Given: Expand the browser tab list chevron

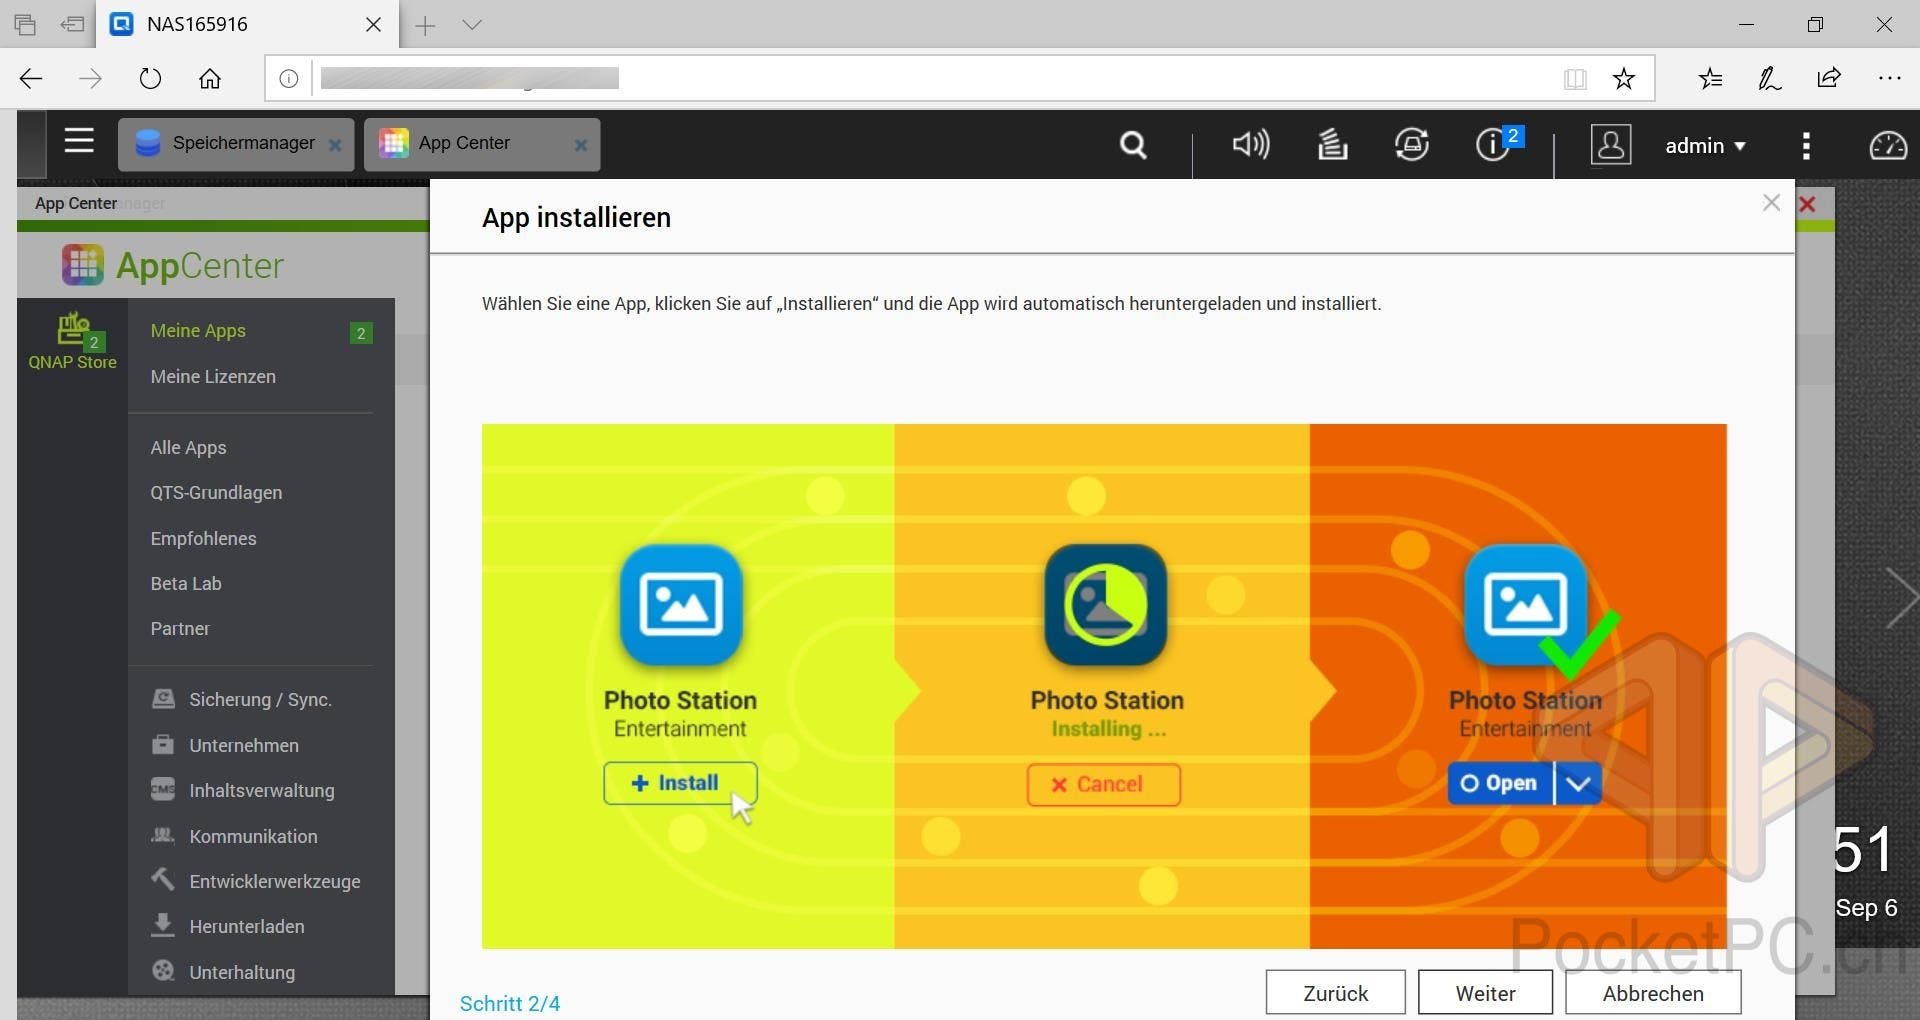Looking at the screenshot, I should click(472, 25).
